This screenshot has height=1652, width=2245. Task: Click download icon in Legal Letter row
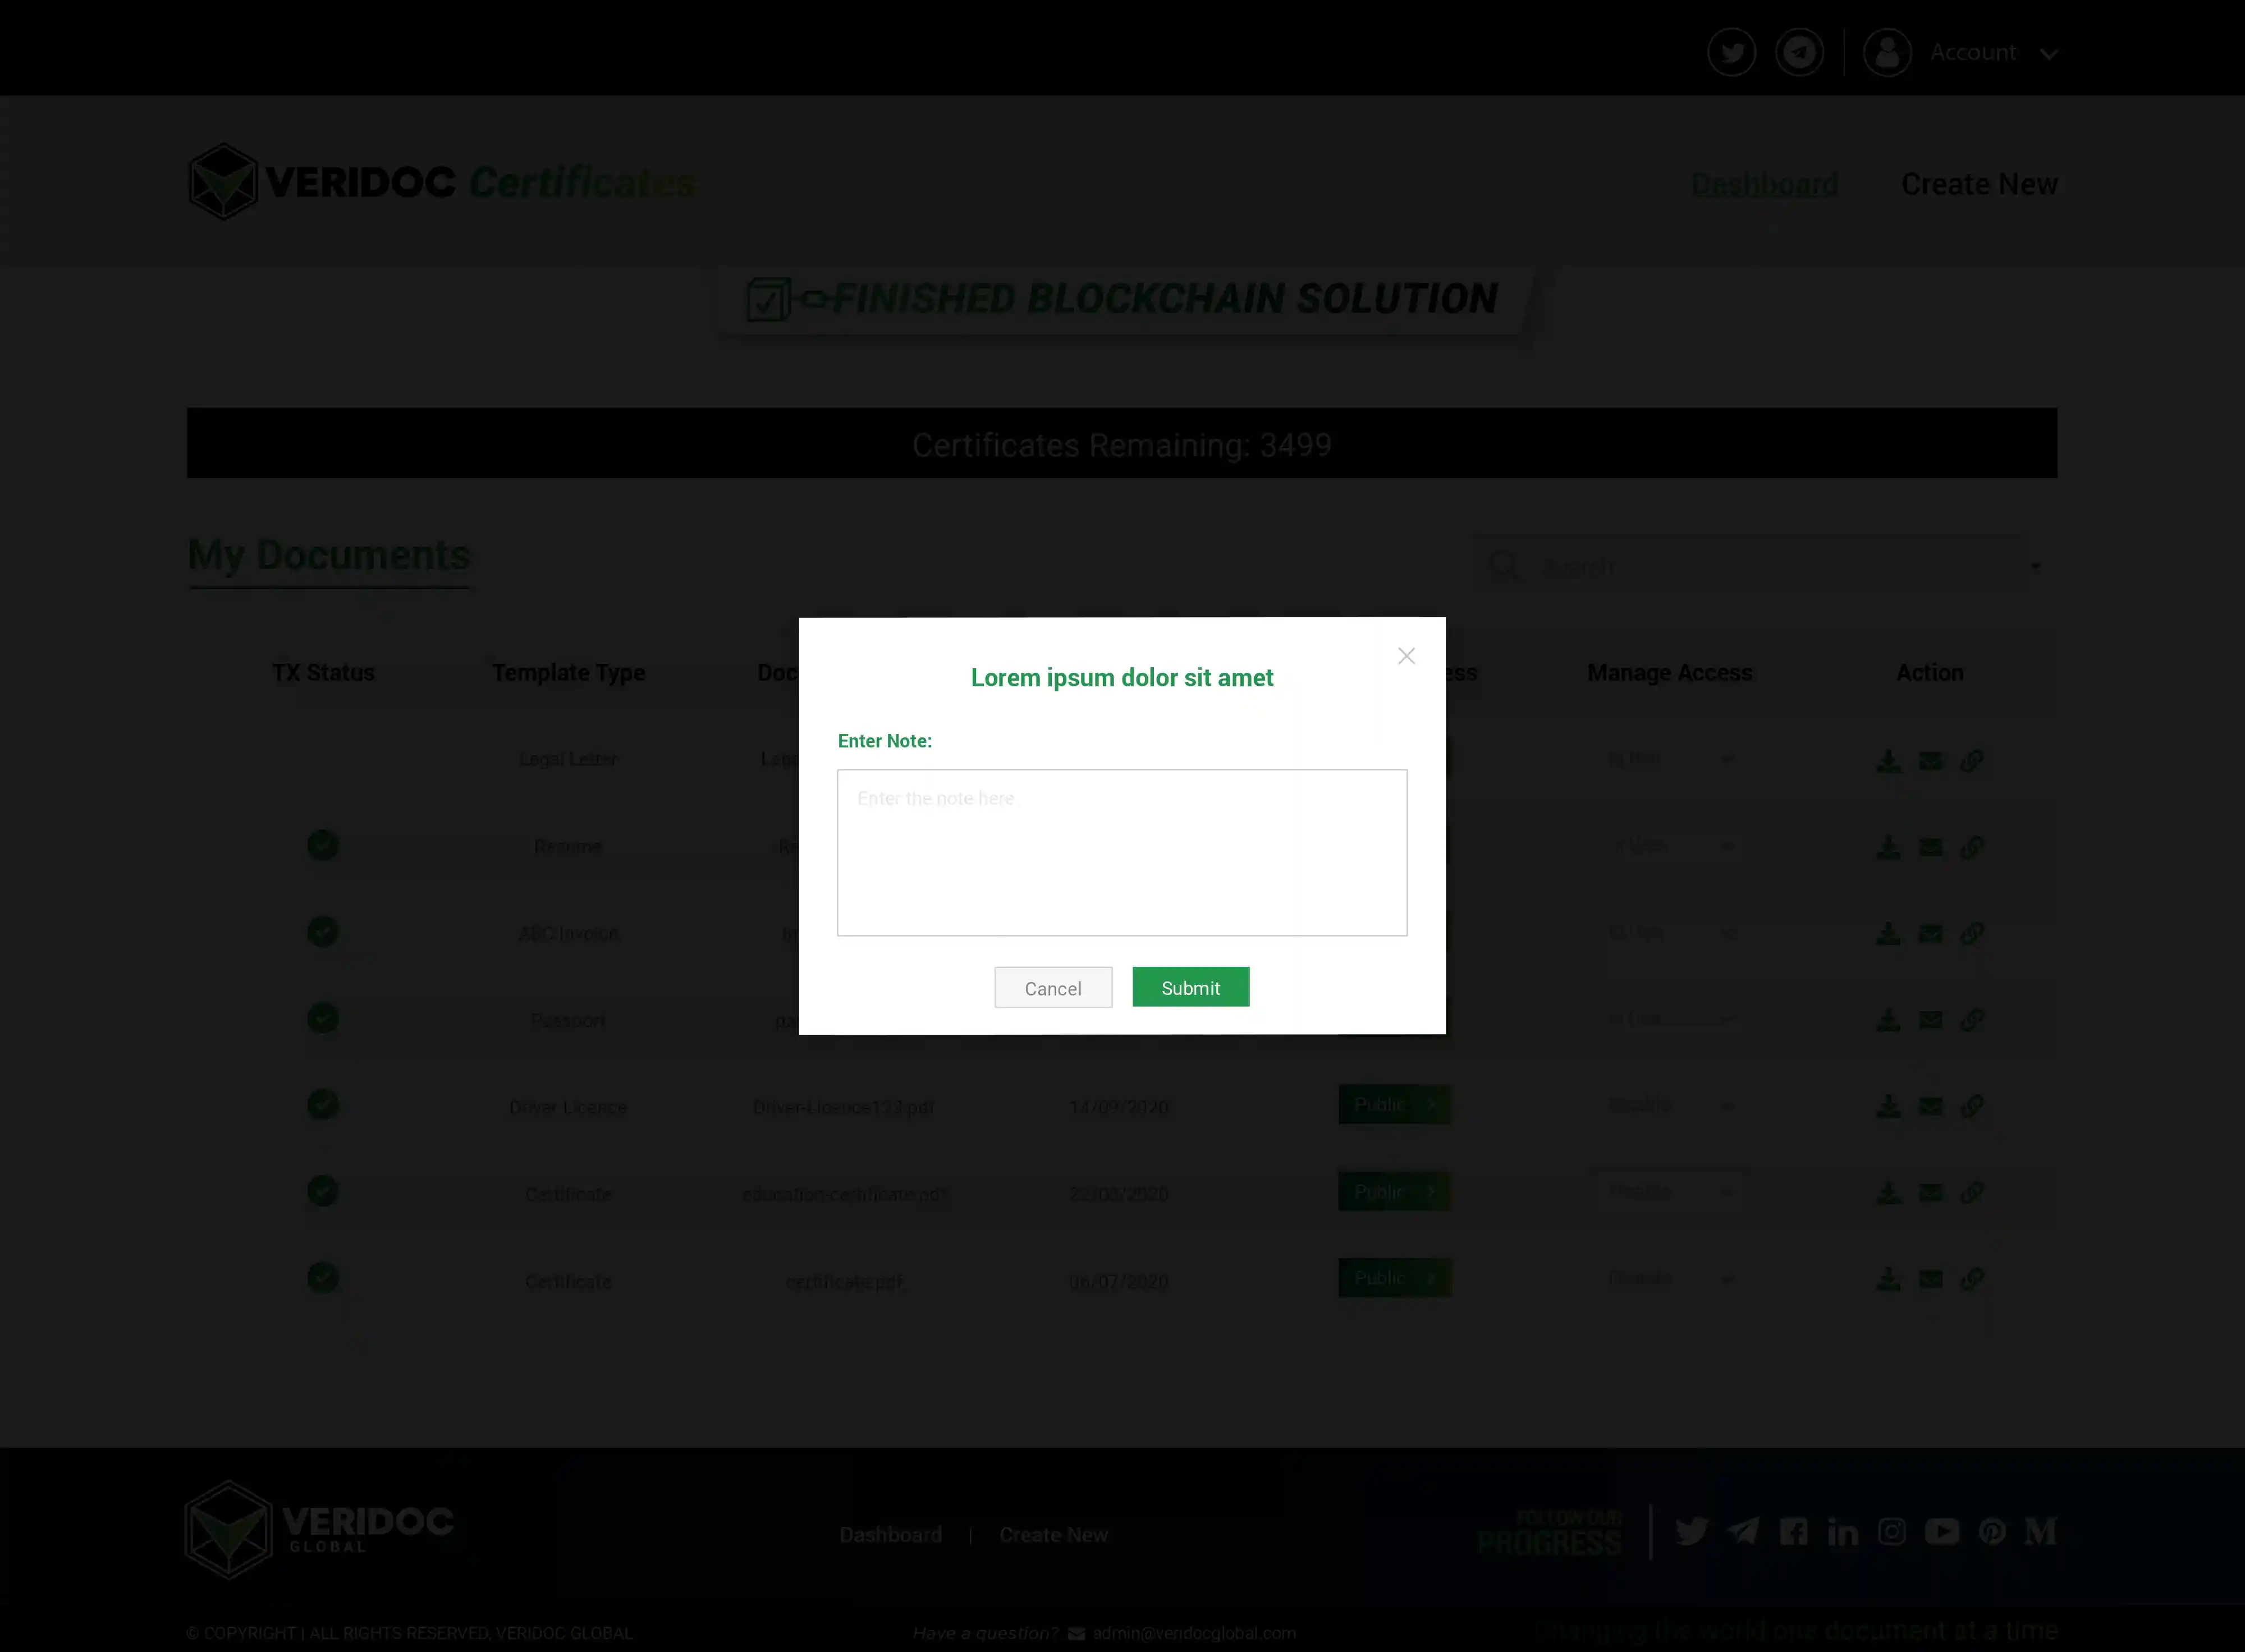(x=1888, y=761)
